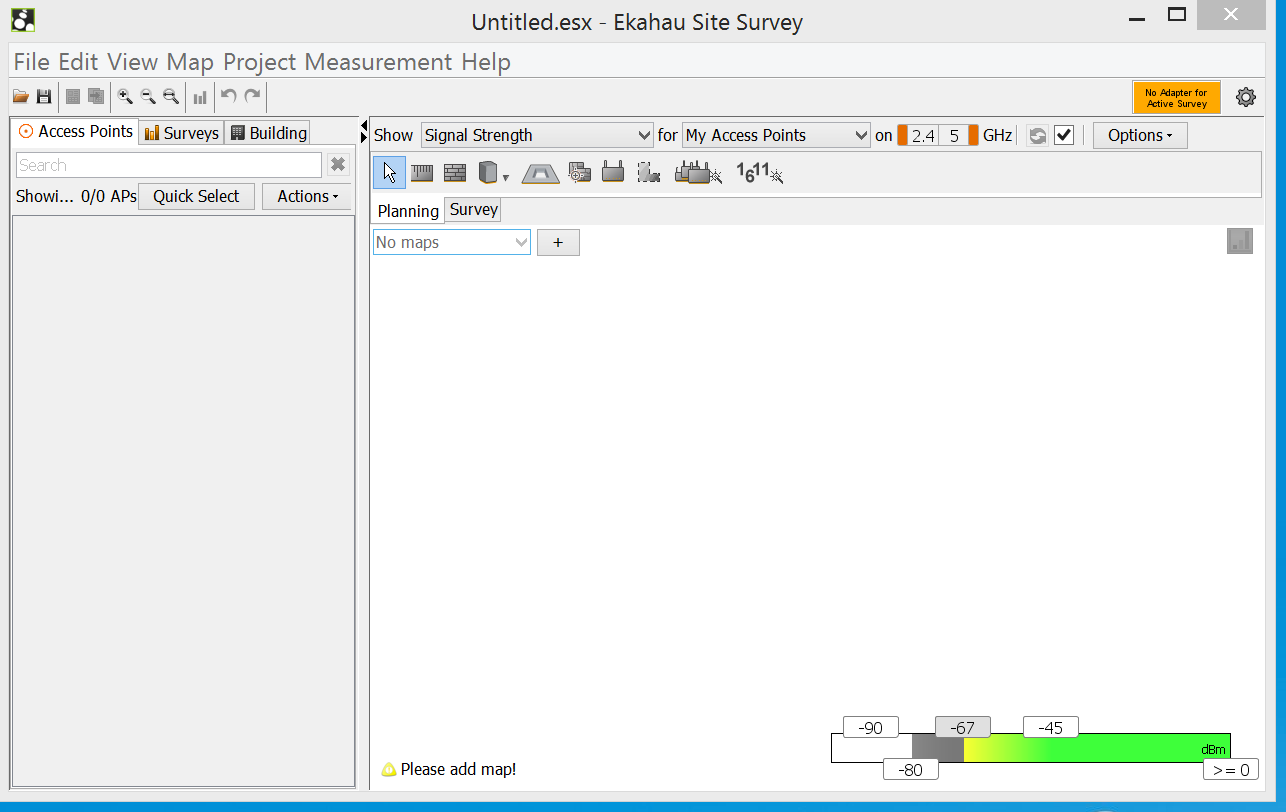
Task: Click the grey signal bars icon on map
Action: pyautogui.click(x=1240, y=241)
